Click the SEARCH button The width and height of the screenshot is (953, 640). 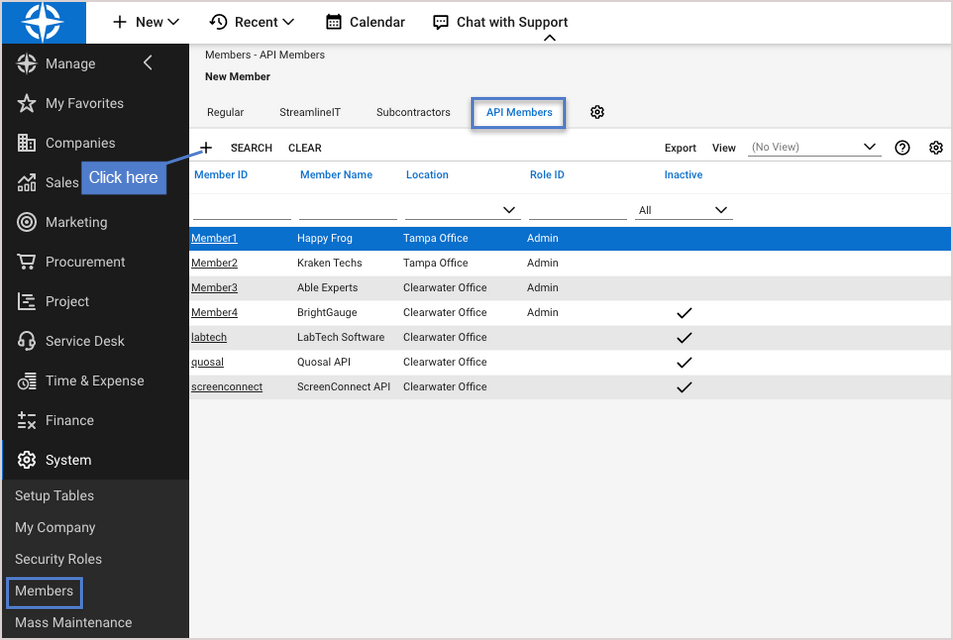pyautogui.click(x=251, y=148)
